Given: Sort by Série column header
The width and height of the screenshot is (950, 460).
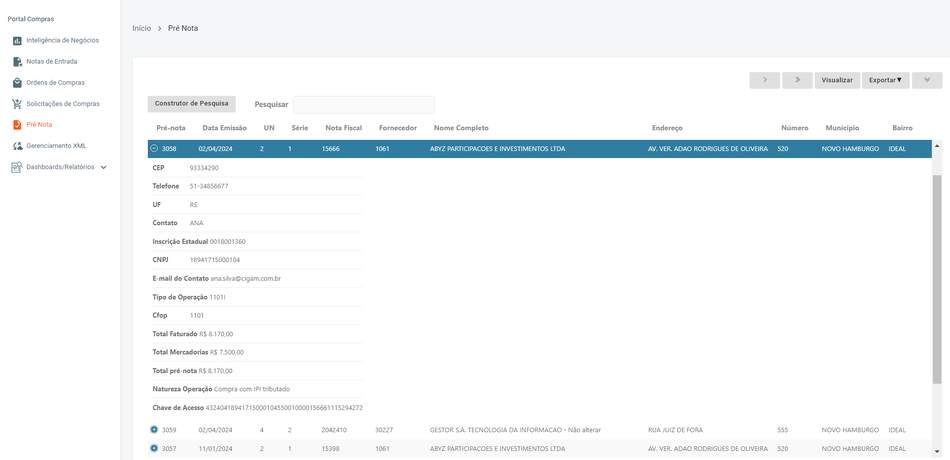Looking at the screenshot, I should 300,128.
